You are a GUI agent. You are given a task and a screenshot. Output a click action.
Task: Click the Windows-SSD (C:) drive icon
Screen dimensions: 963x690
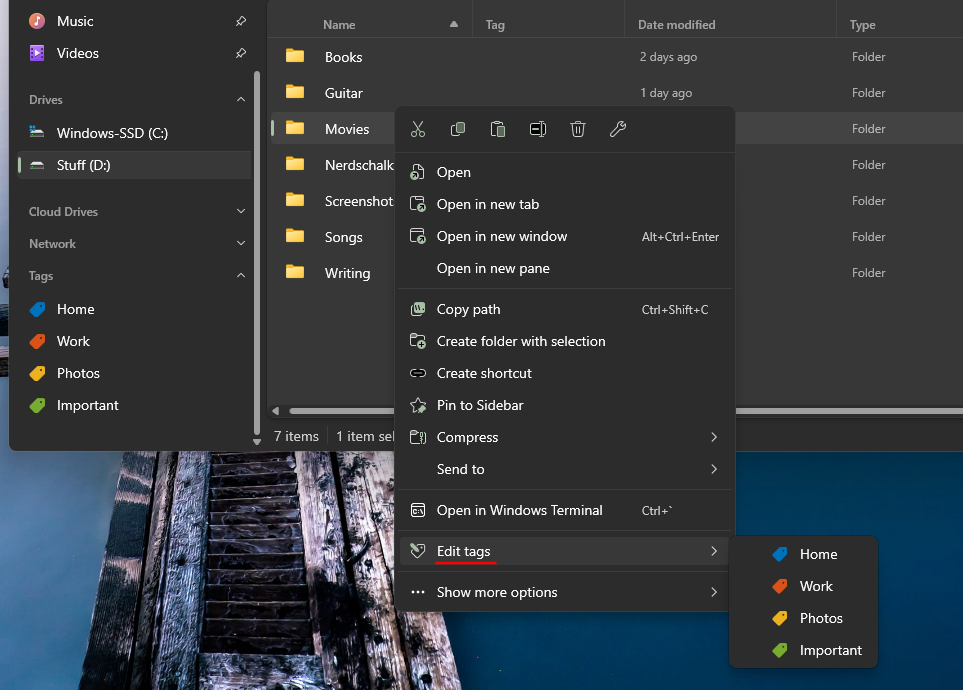coord(37,133)
